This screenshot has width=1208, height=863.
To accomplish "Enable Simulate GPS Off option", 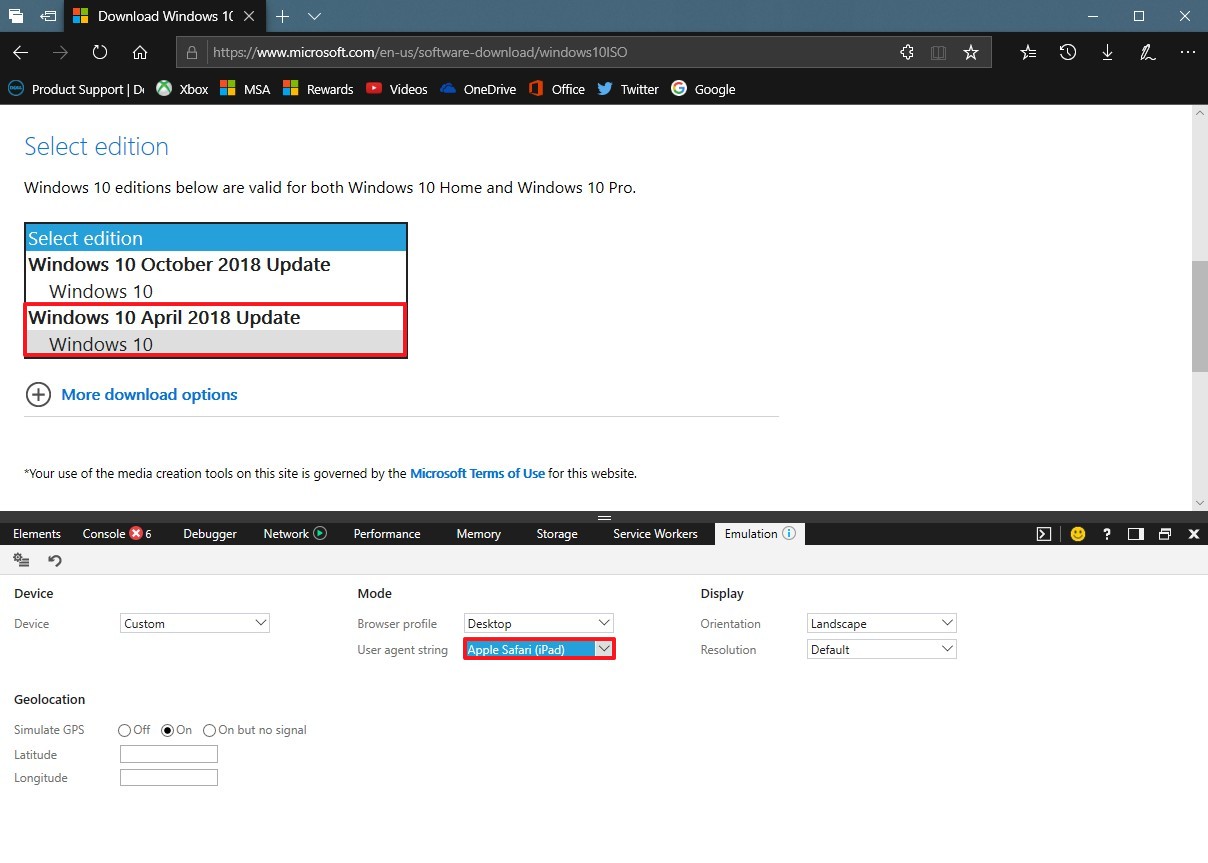I will [124, 730].
